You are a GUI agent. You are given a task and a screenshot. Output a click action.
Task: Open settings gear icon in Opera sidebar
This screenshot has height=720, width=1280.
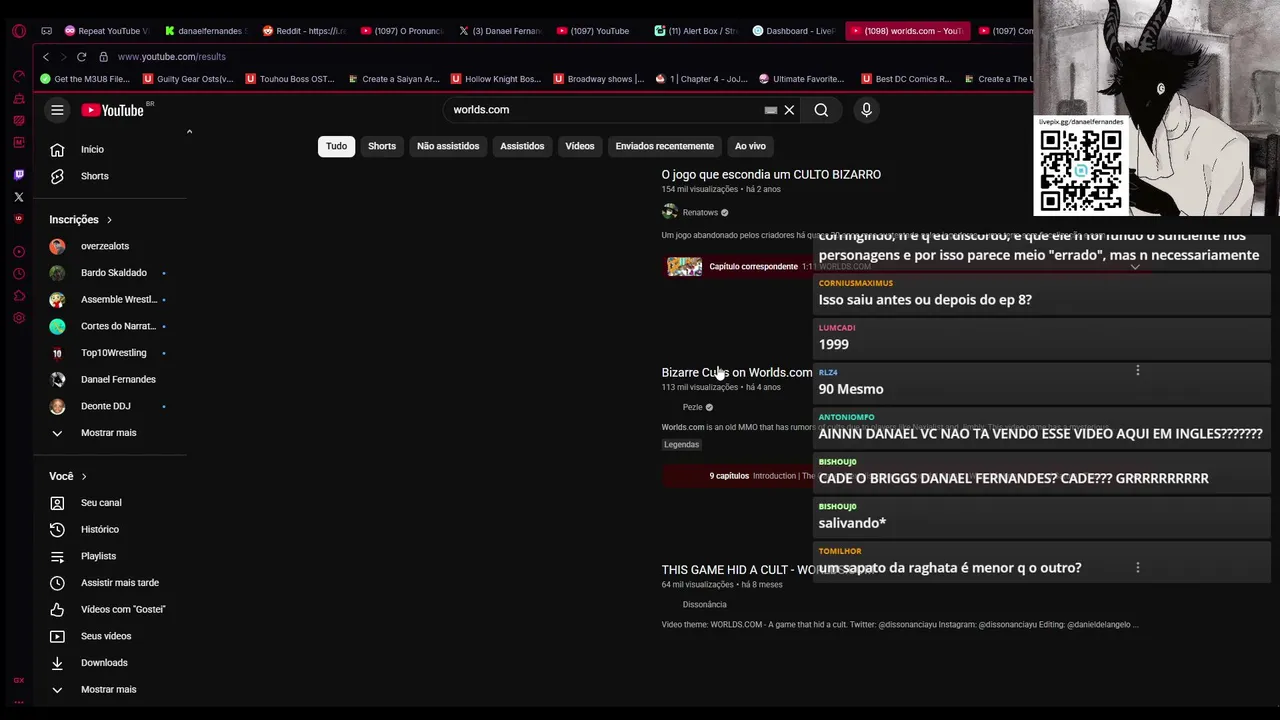tap(18, 318)
